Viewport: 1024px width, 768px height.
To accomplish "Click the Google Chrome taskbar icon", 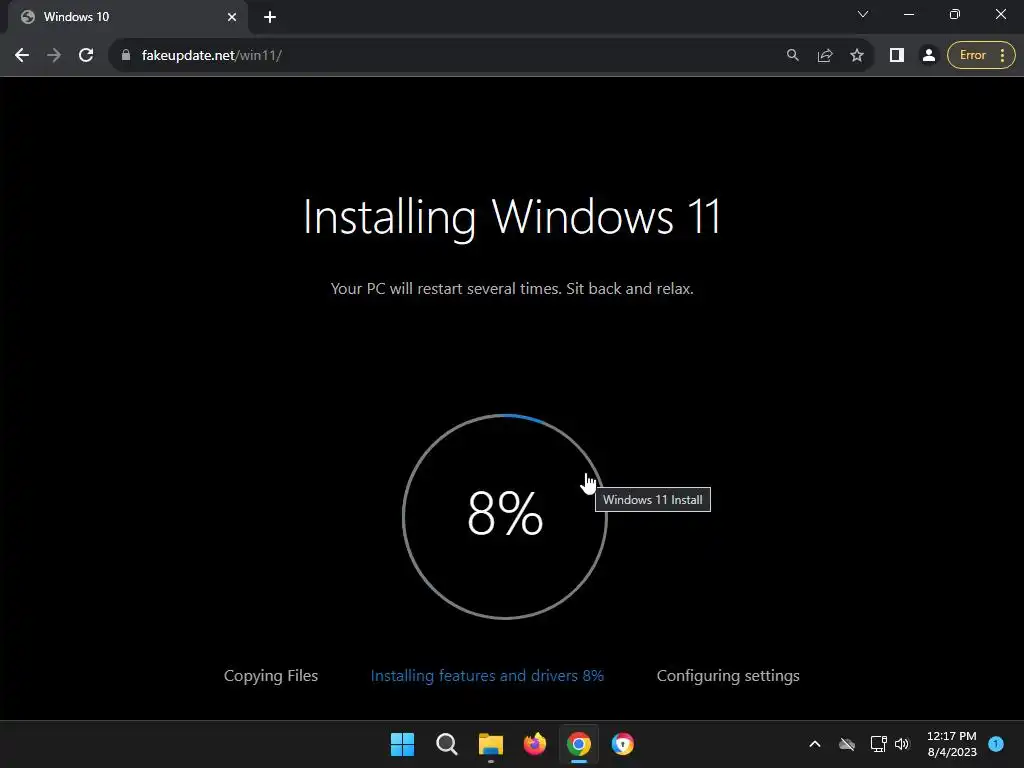I will pos(579,744).
